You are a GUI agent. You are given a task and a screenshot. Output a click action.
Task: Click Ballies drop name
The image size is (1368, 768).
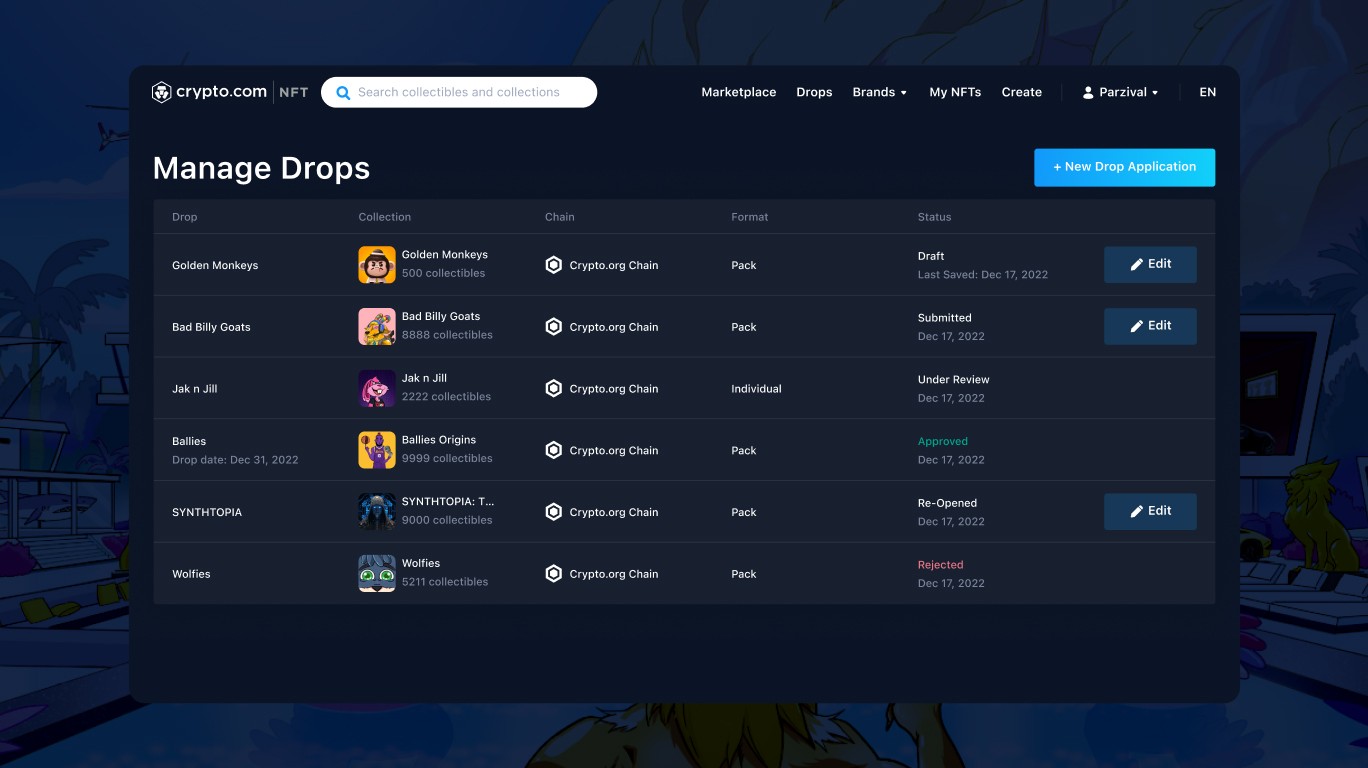[189, 441]
